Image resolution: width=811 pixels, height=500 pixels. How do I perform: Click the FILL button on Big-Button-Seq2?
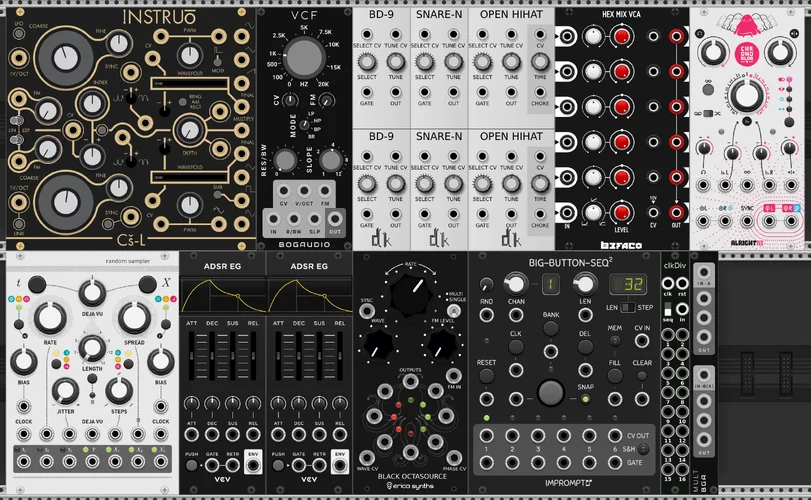point(614,376)
